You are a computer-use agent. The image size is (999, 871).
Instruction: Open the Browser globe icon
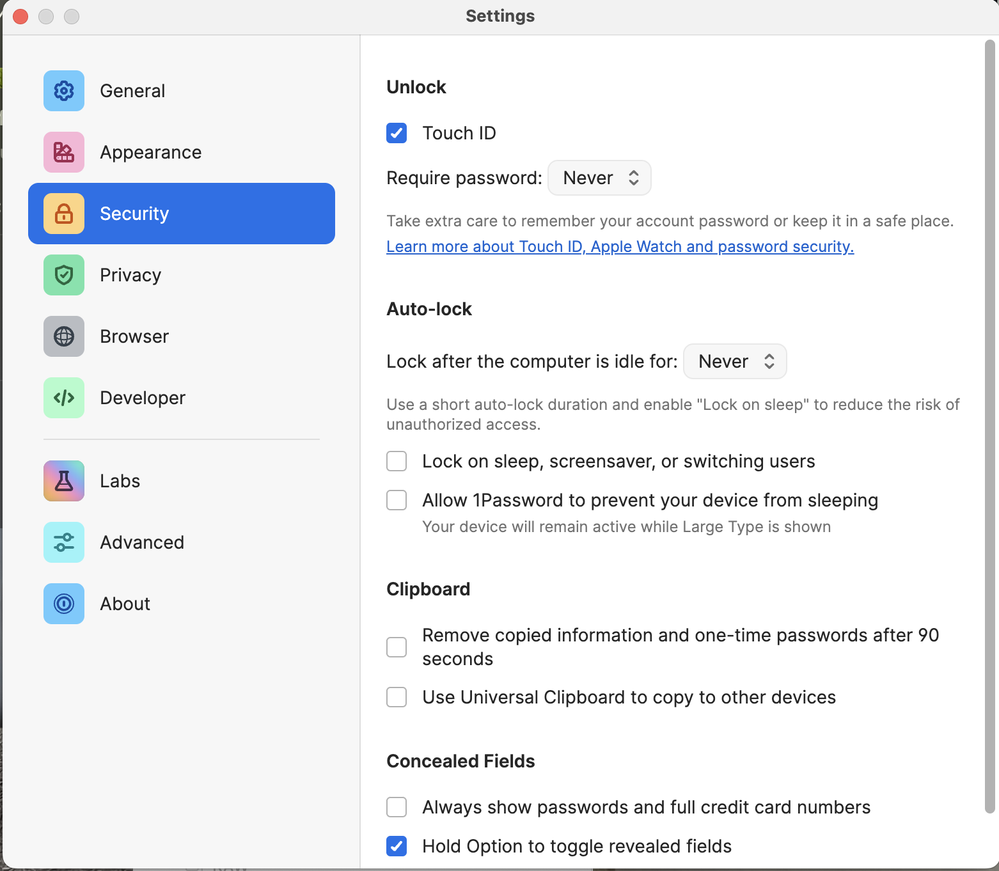coord(64,336)
